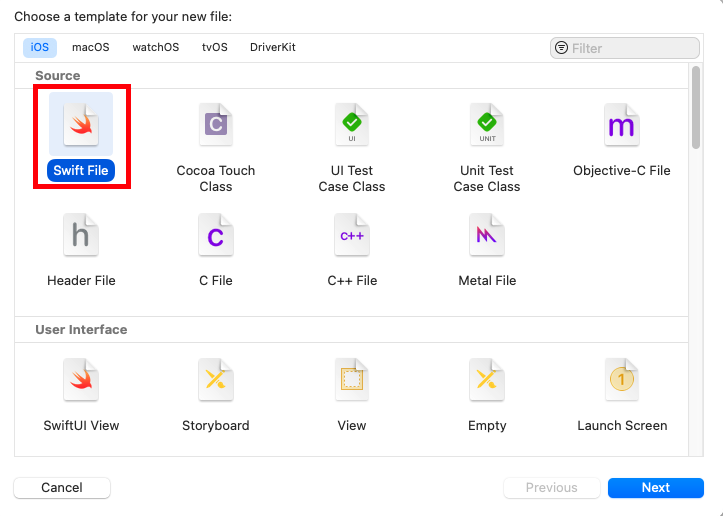Focus the Filter text field
Screen dimensions: 723x516
pyautogui.click(x=625, y=48)
